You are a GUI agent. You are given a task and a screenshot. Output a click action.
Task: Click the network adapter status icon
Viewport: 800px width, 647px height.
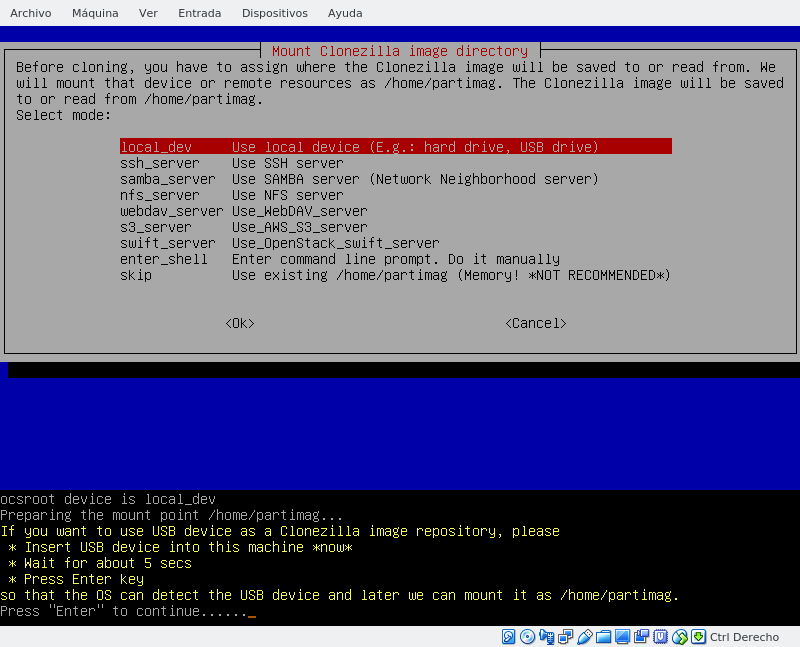[x=565, y=637]
